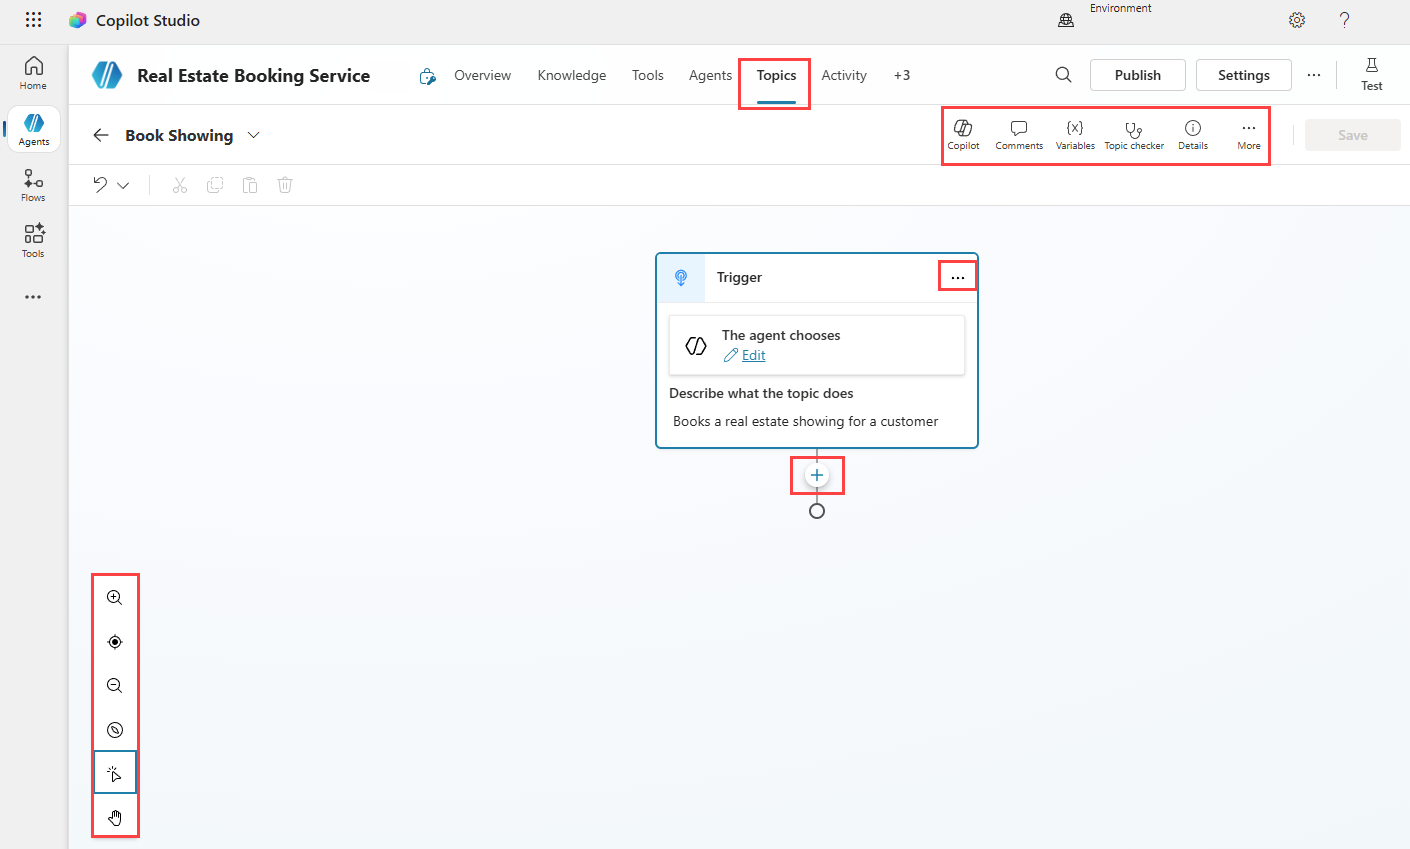The width and height of the screenshot is (1410, 849).
Task: Zoom in on the canvas
Action: tap(115, 598)
